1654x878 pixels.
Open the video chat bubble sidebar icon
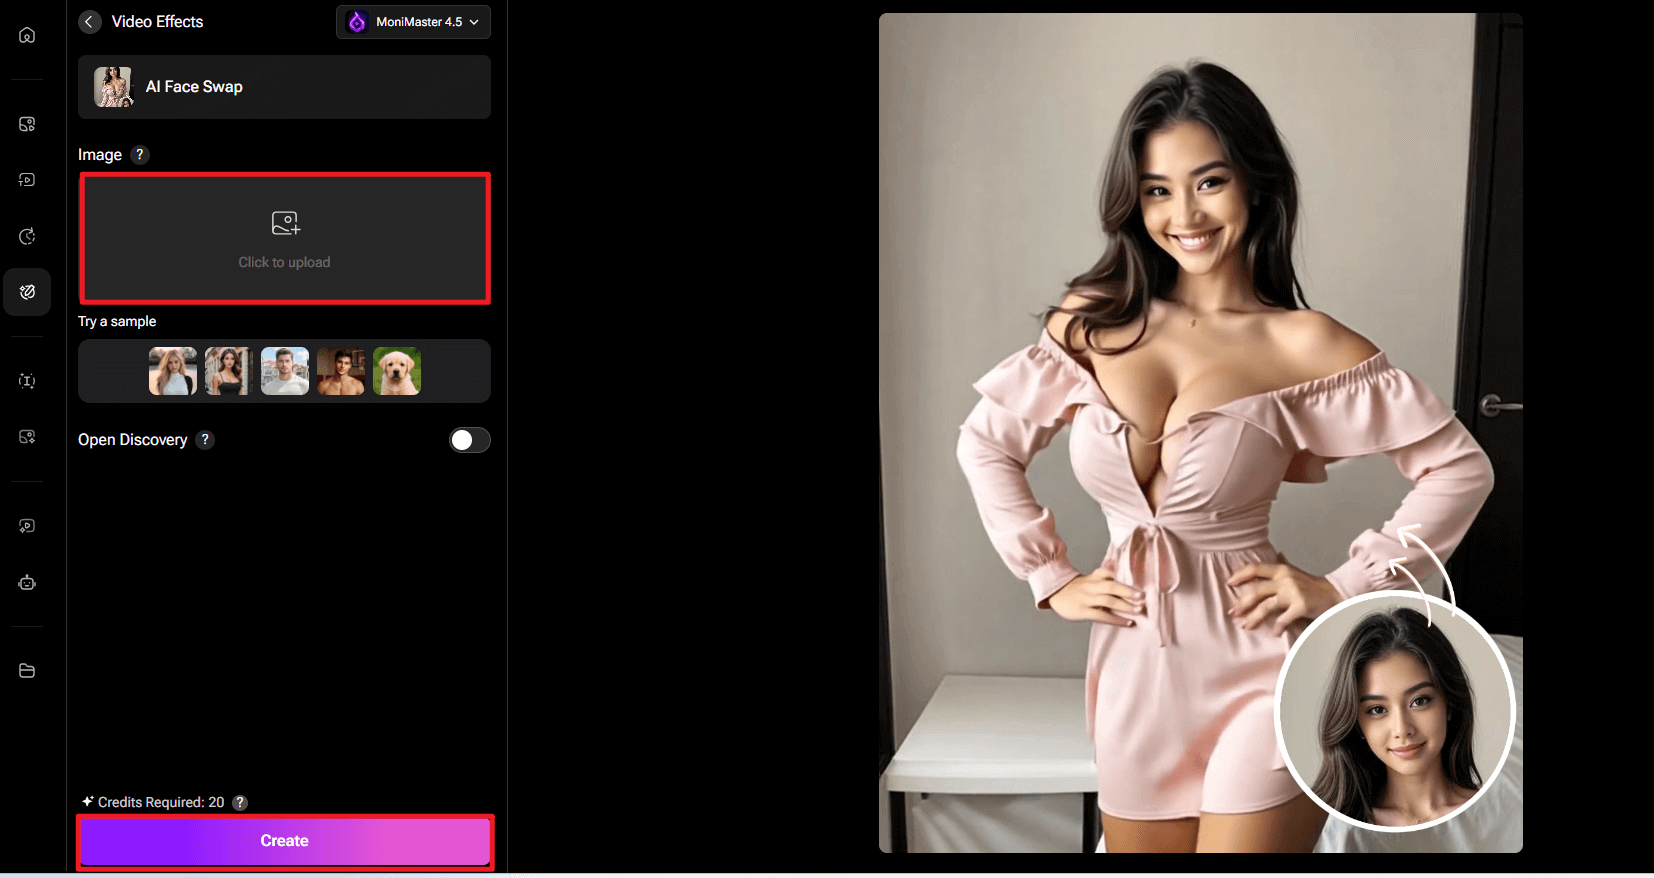point(27,526)
